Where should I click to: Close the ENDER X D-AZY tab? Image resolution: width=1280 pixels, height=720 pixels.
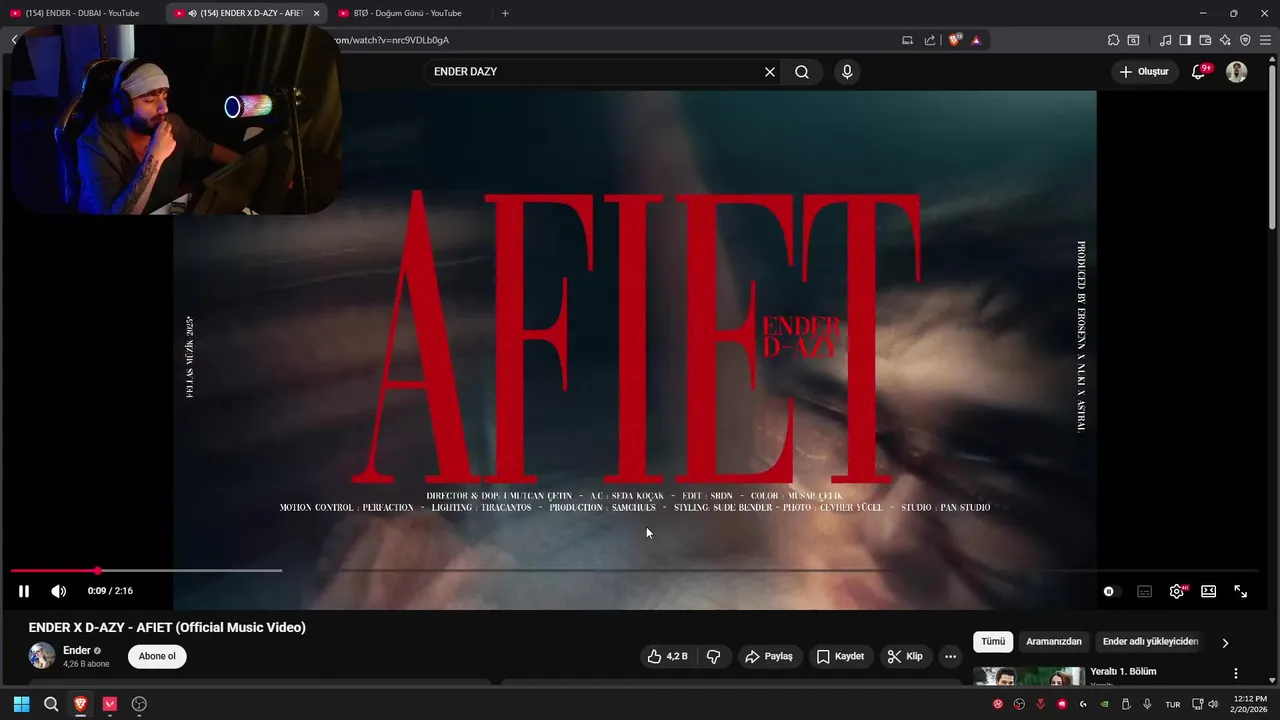coord(316,13)
